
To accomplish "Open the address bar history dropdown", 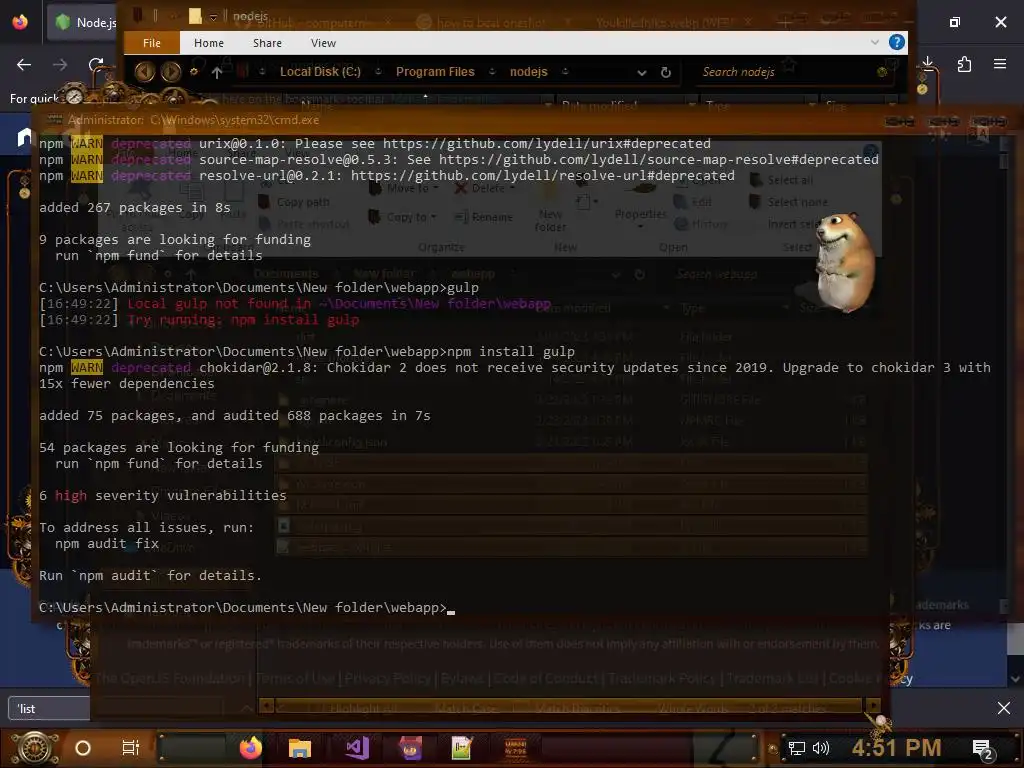I will (x=642, y=72).
